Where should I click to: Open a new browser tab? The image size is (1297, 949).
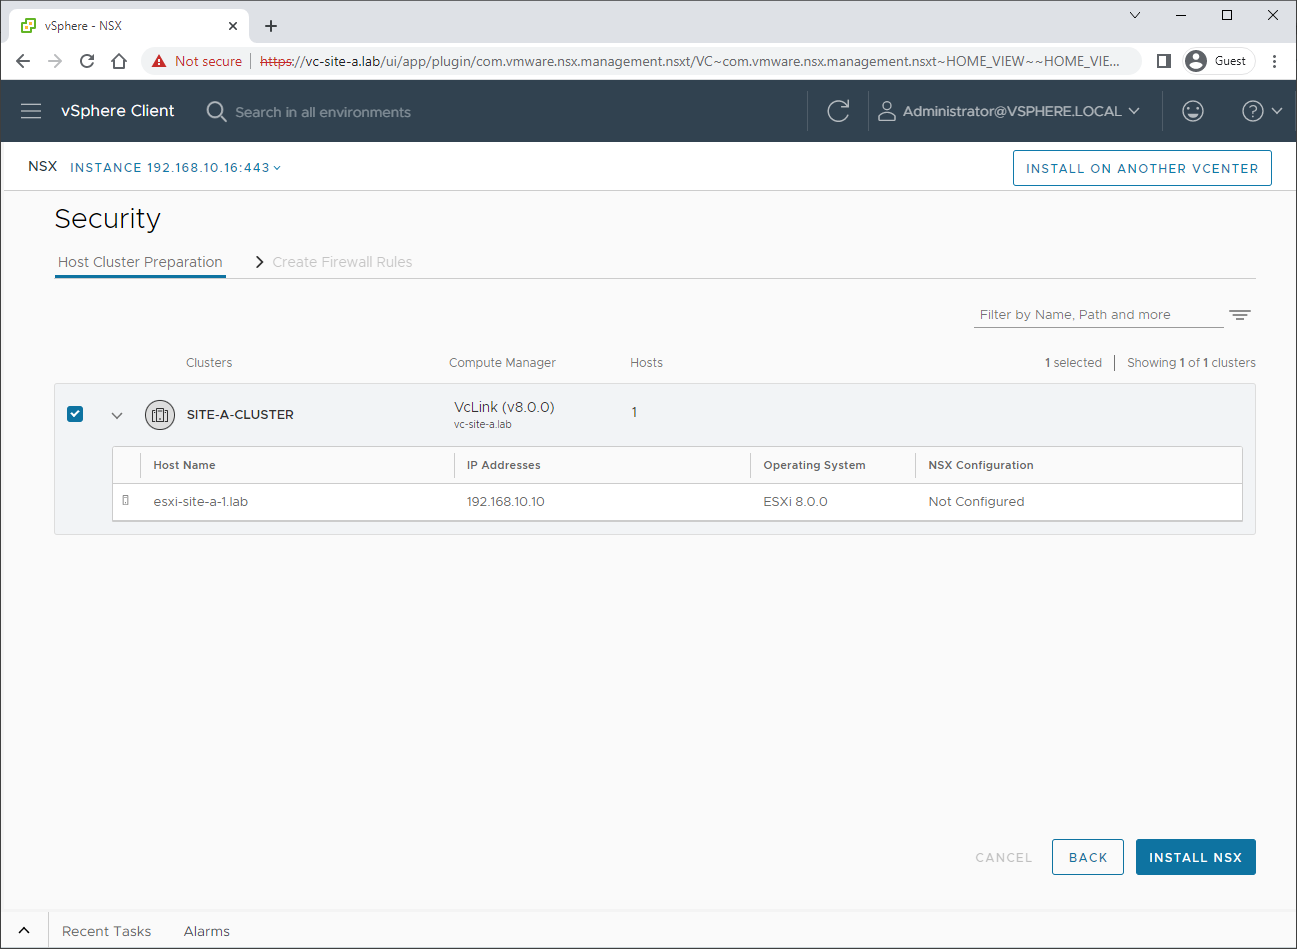click(x=271, y=26)
